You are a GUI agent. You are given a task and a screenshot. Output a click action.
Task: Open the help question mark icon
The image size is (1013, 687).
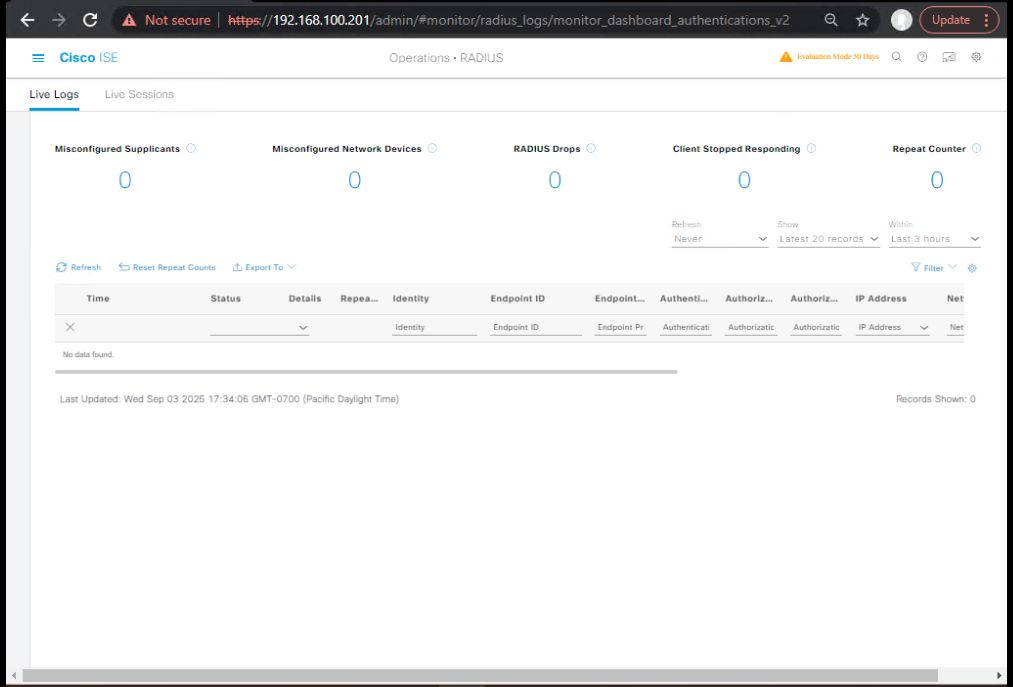(922, 57)
